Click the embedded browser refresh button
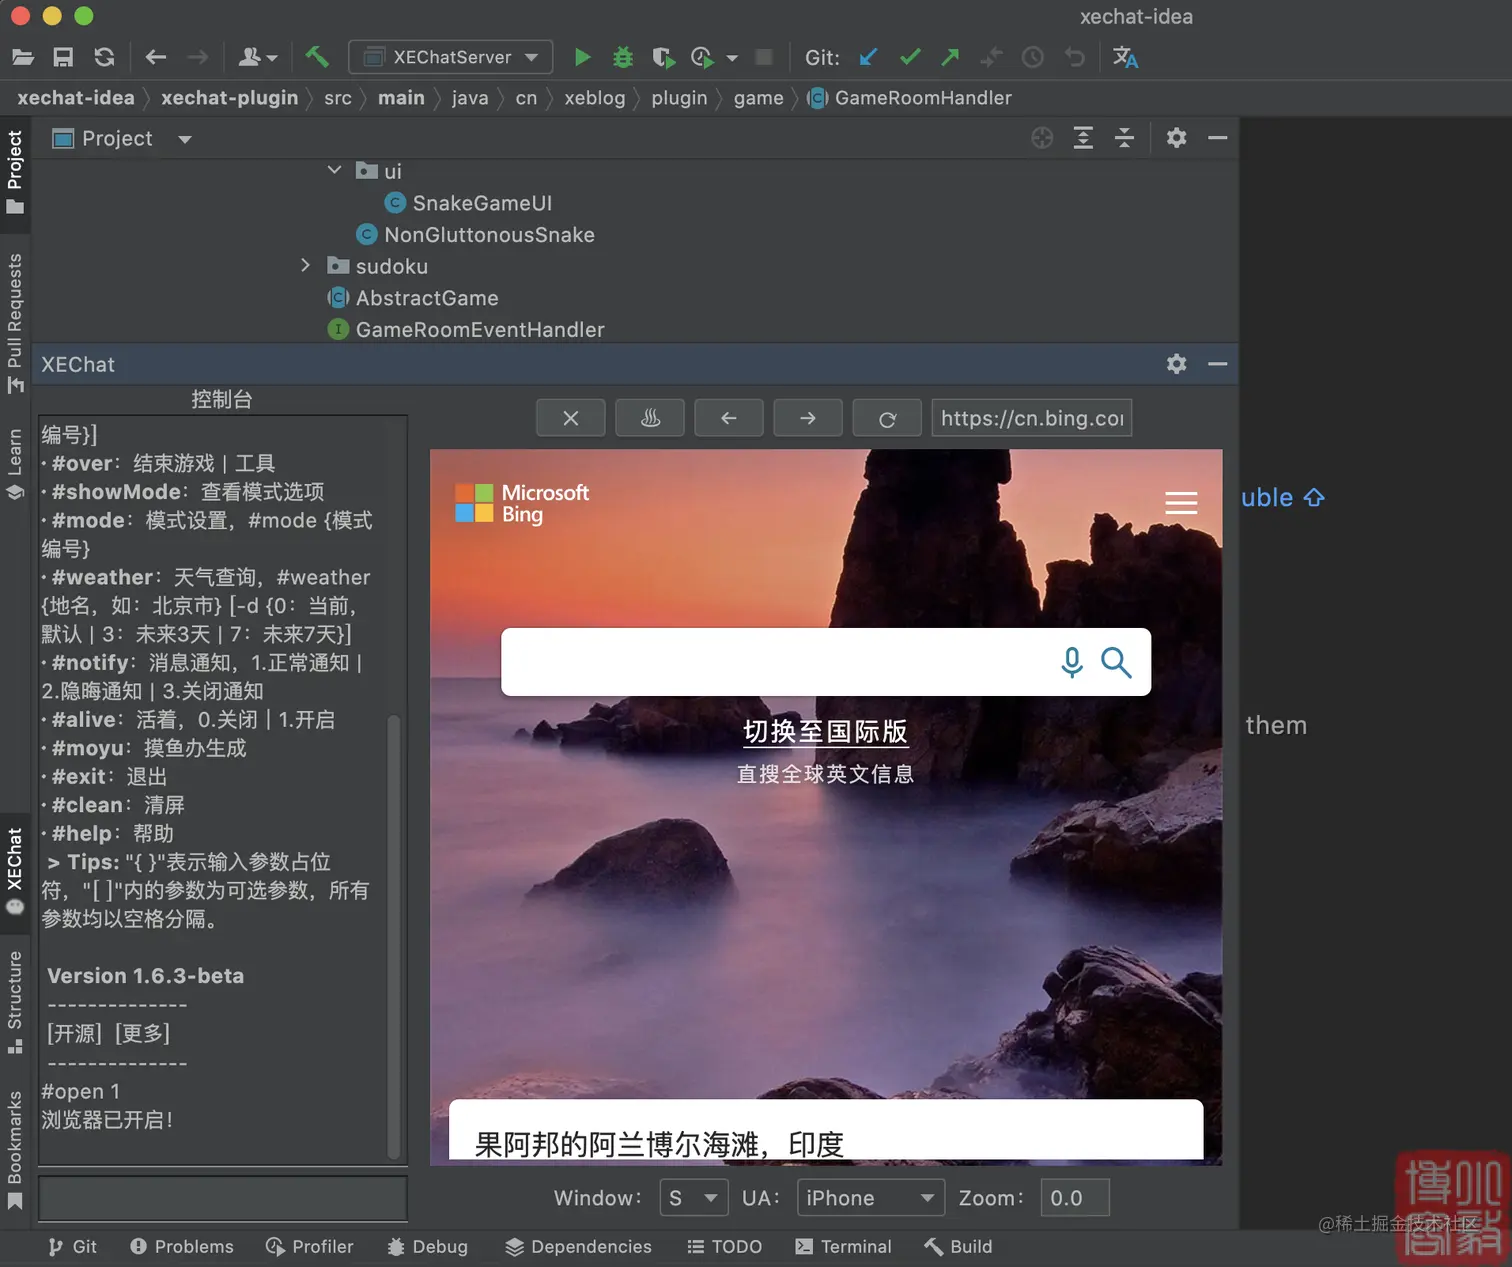1512x1267 pixels. coord(887,418)
